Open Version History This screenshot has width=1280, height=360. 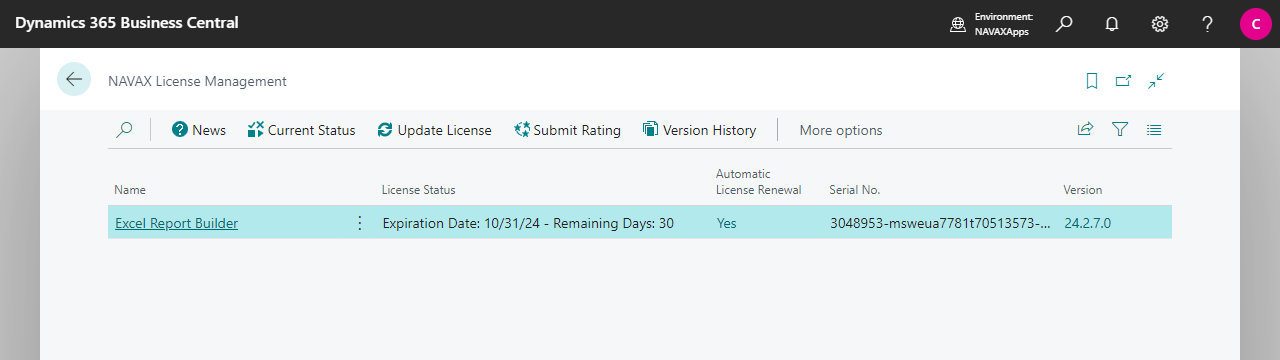[x=699, y=130]
